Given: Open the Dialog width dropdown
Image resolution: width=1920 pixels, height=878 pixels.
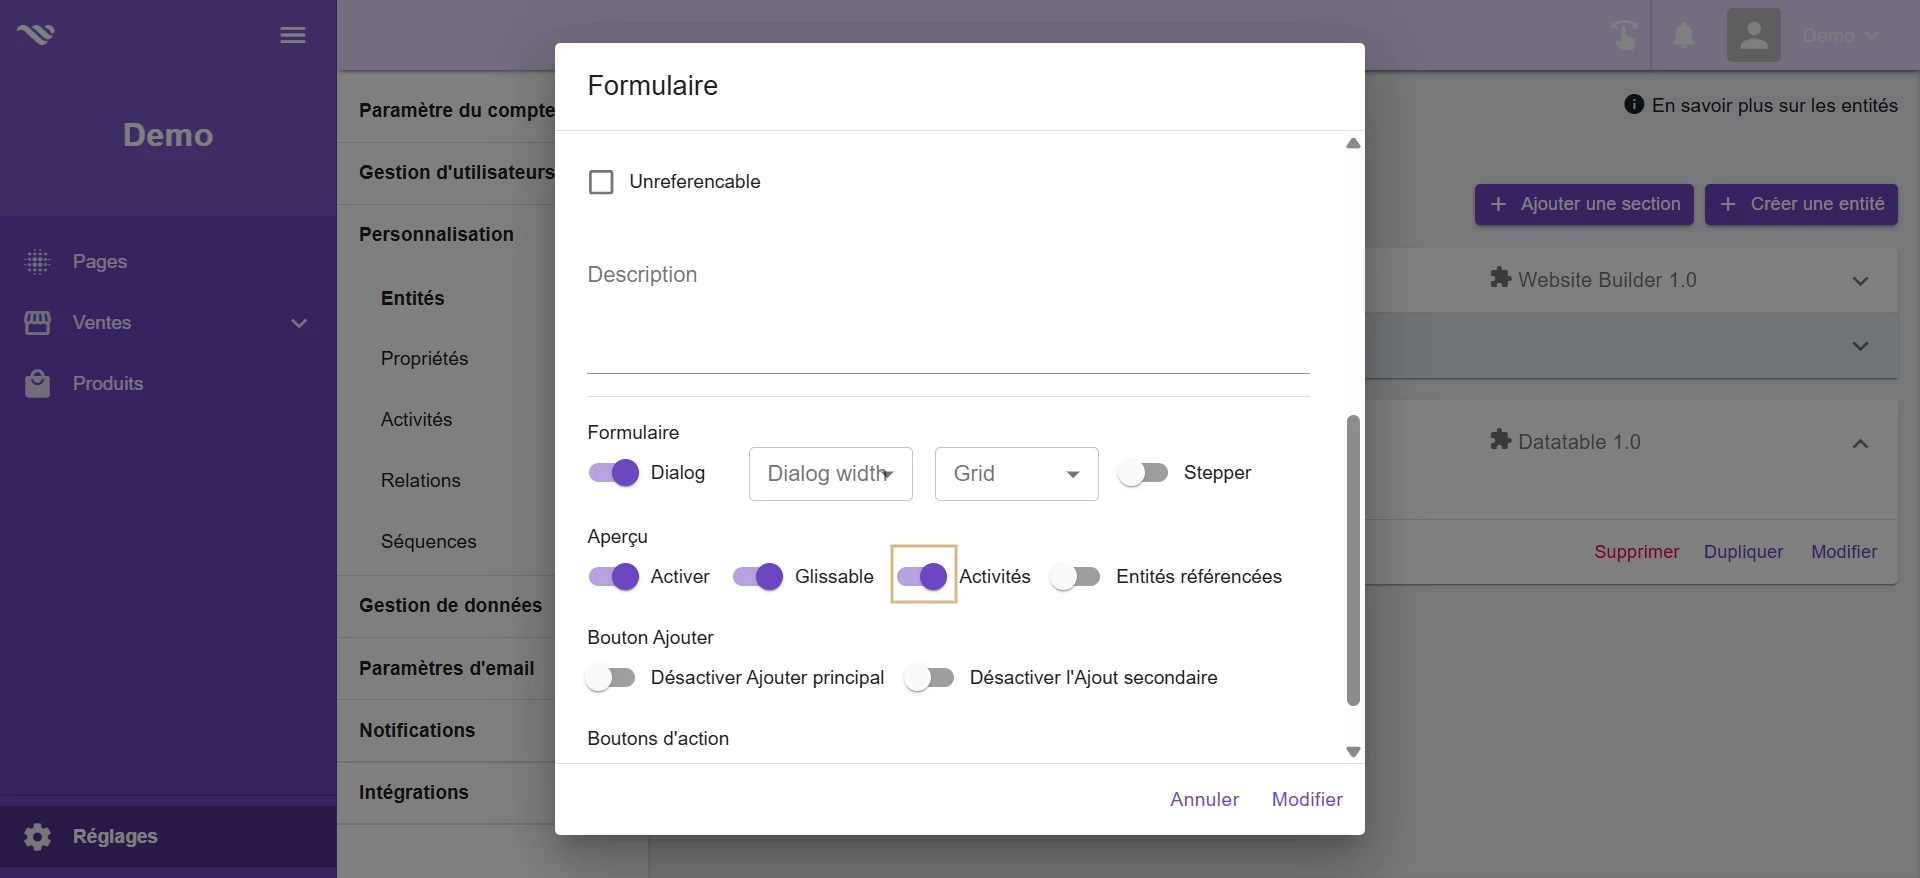Looking at the screenshot, I should tap(830, 474).
